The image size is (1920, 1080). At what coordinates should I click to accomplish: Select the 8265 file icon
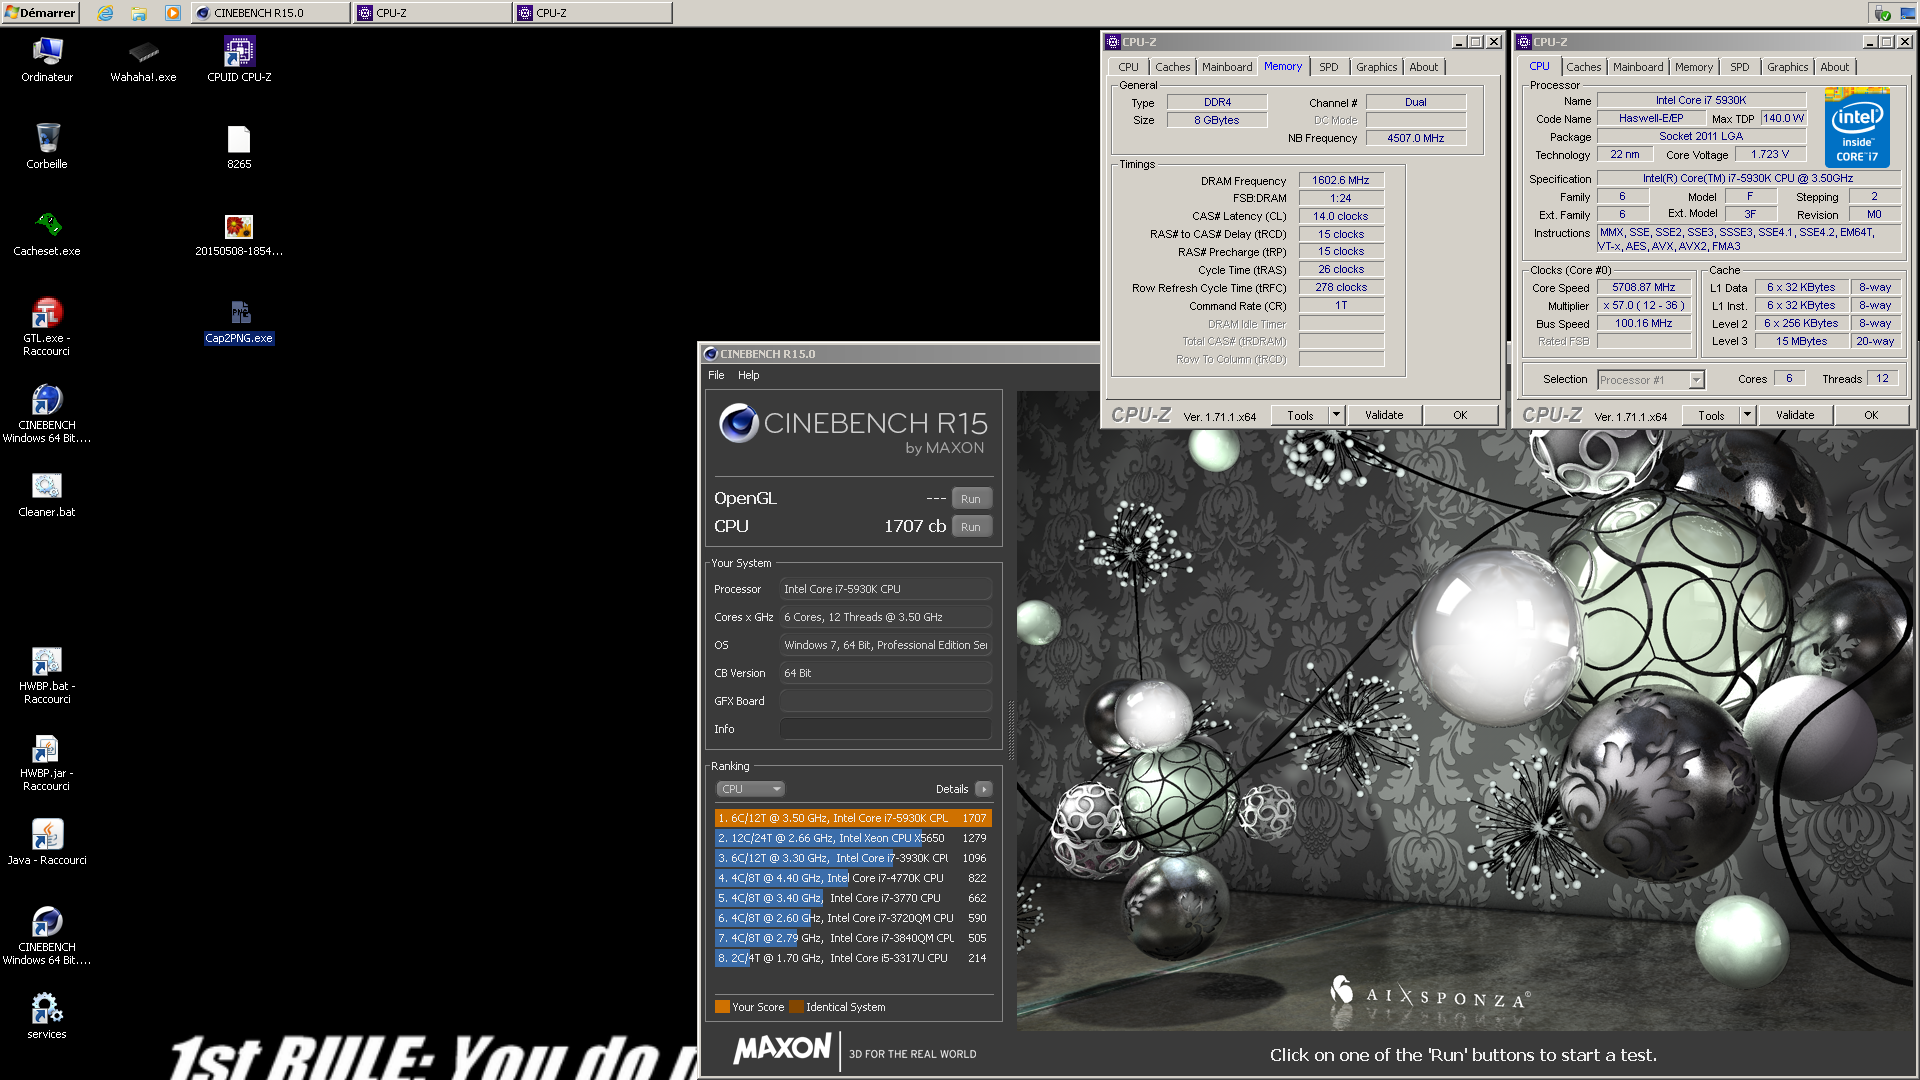(x=239, y=146)
